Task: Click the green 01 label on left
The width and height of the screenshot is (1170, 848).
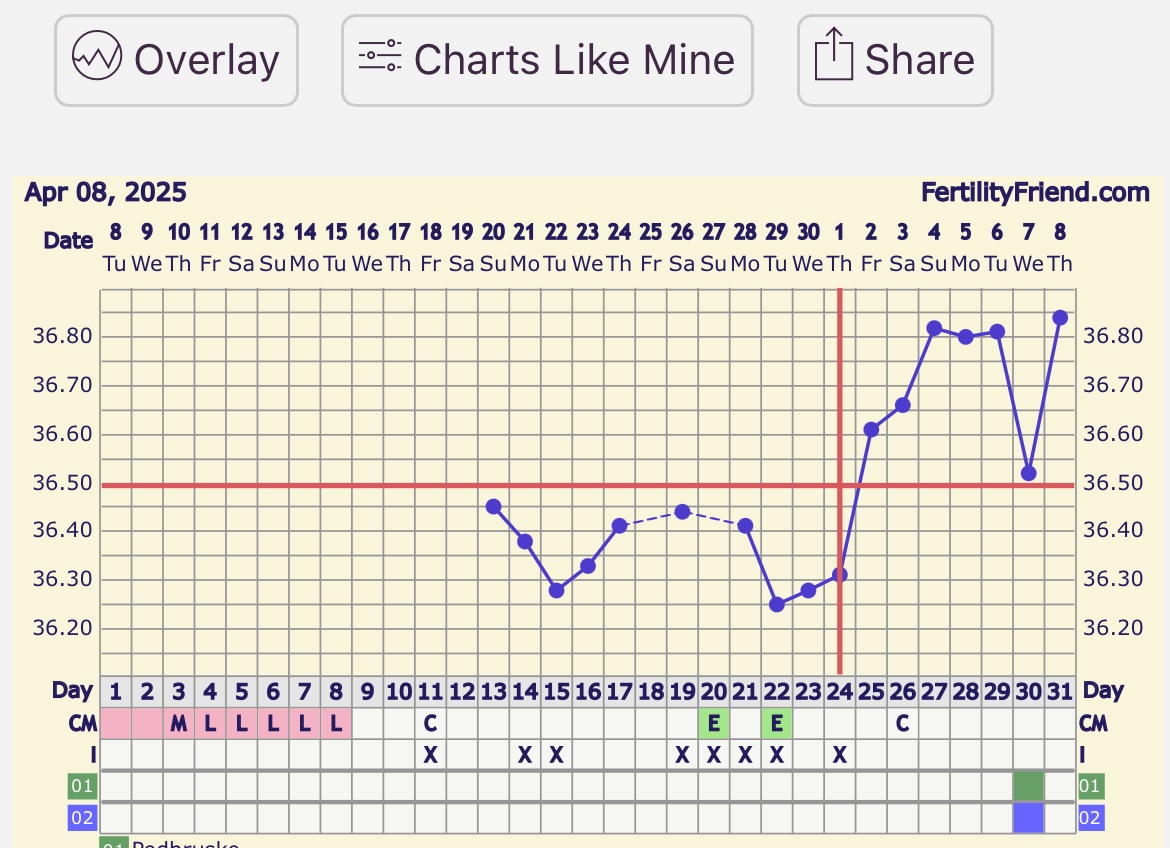Action: (82, 786)
